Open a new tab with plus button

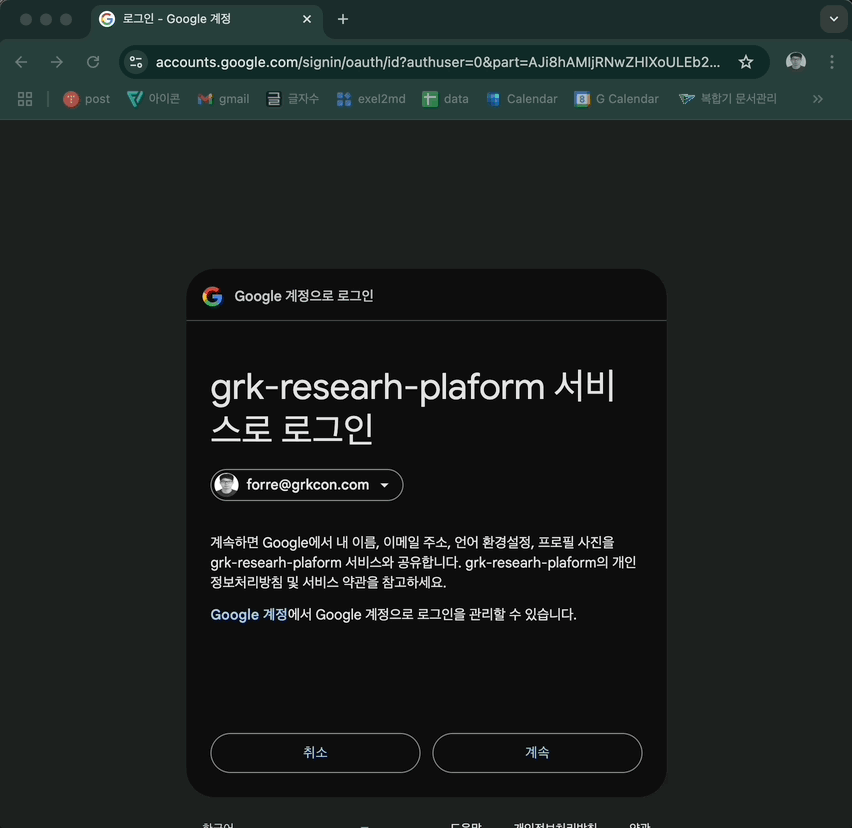[x=342, y=19]
